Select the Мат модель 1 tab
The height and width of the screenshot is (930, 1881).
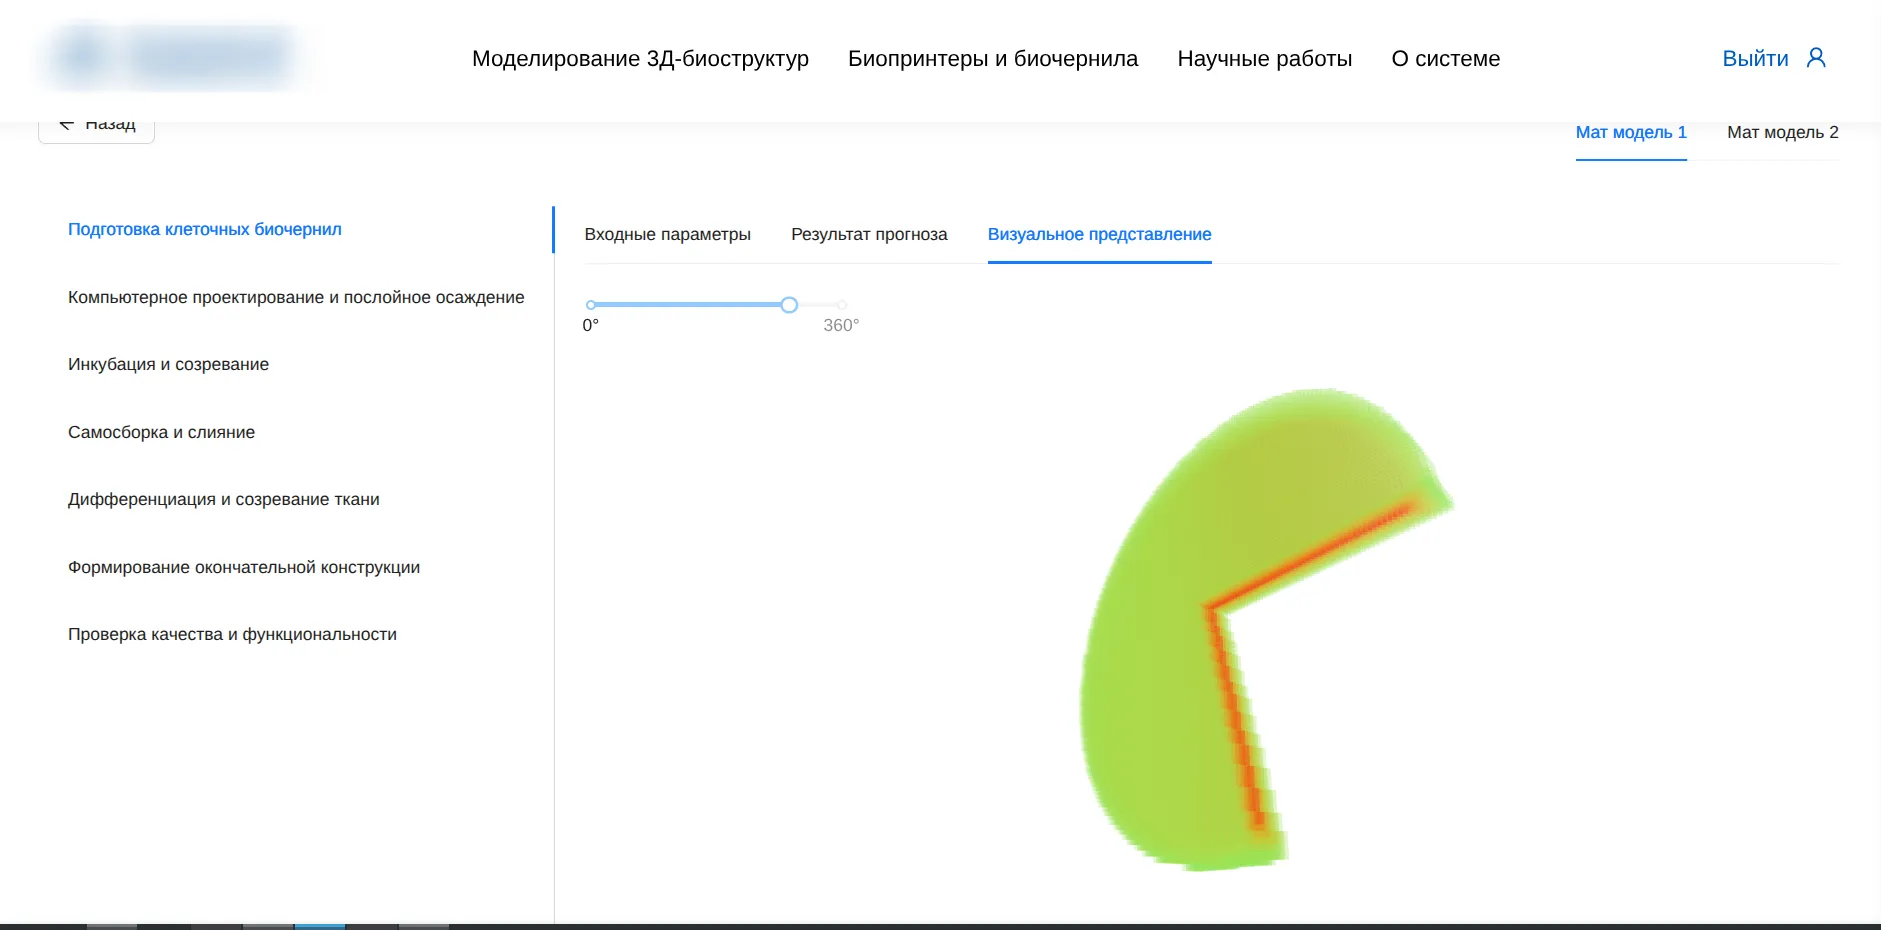click(x=1631, y=131)
